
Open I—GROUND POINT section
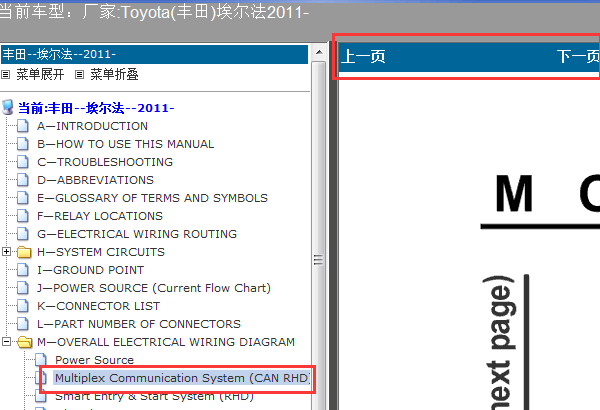pyautogui.click(x=90, y=270)
